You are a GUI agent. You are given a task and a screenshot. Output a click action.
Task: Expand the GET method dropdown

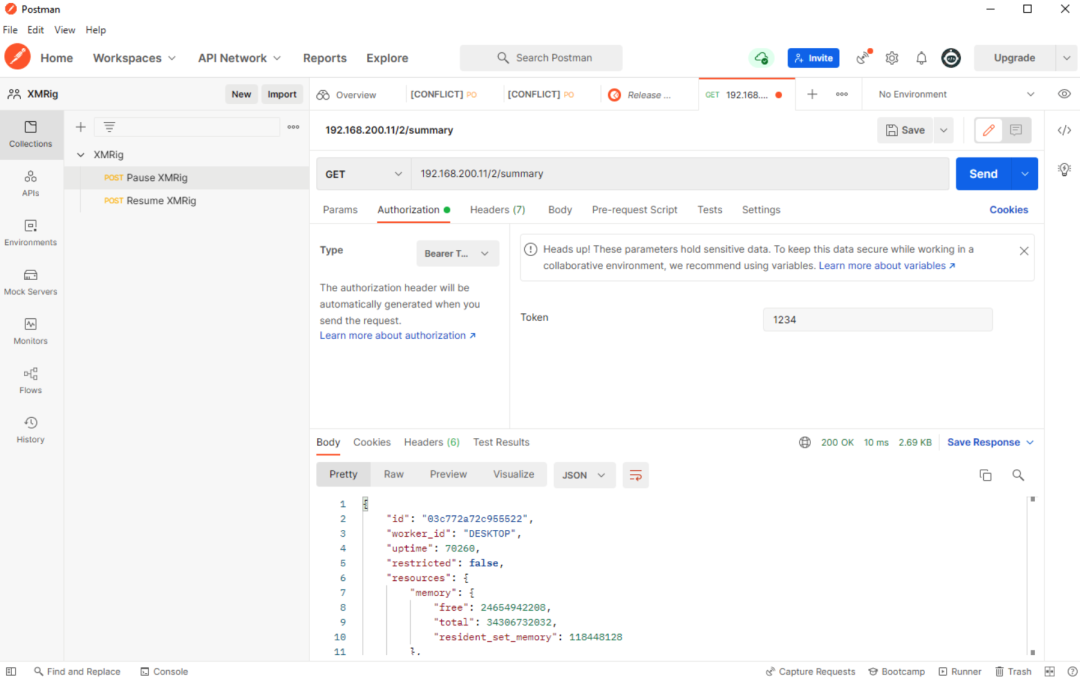coord(363,174)
